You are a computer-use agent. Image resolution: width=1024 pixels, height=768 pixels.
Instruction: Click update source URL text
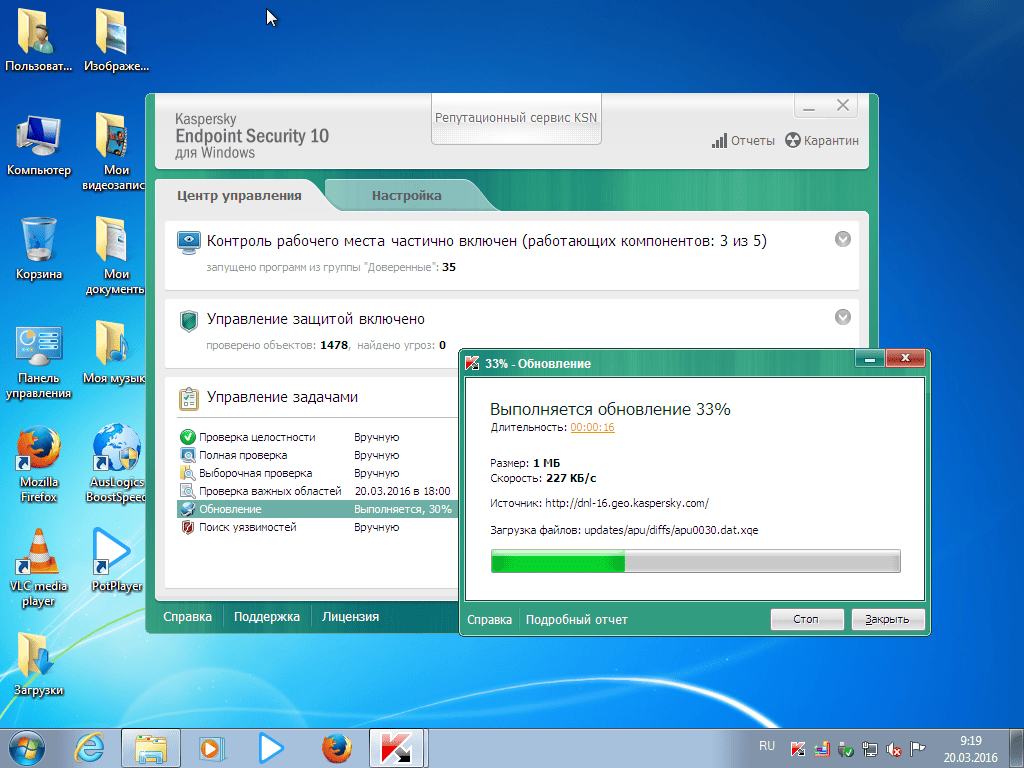point(627,503)
